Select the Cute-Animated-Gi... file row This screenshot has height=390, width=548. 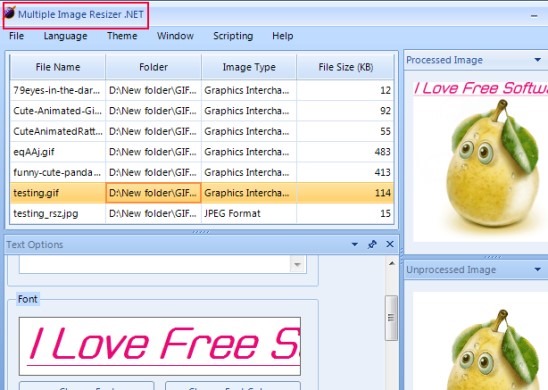coord(202,111)
